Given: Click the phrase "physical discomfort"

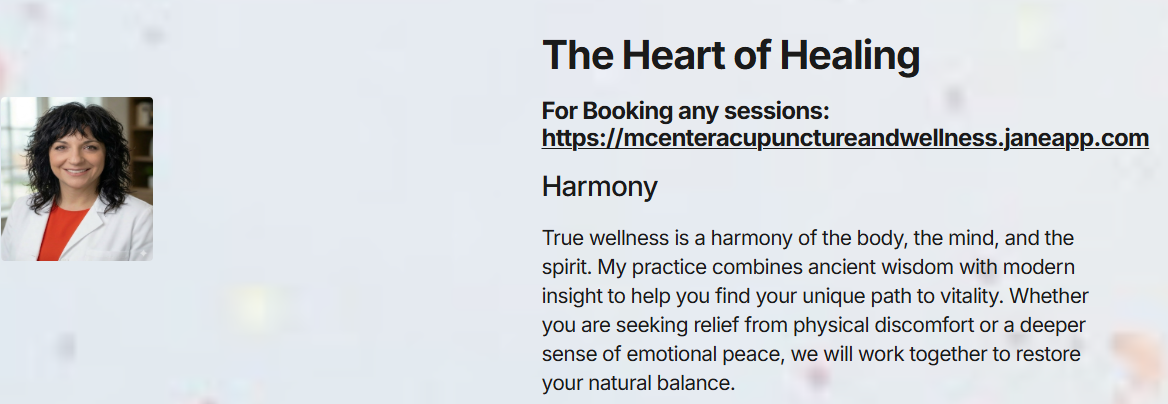Looking at the screenshot, I should pos(872,326).
